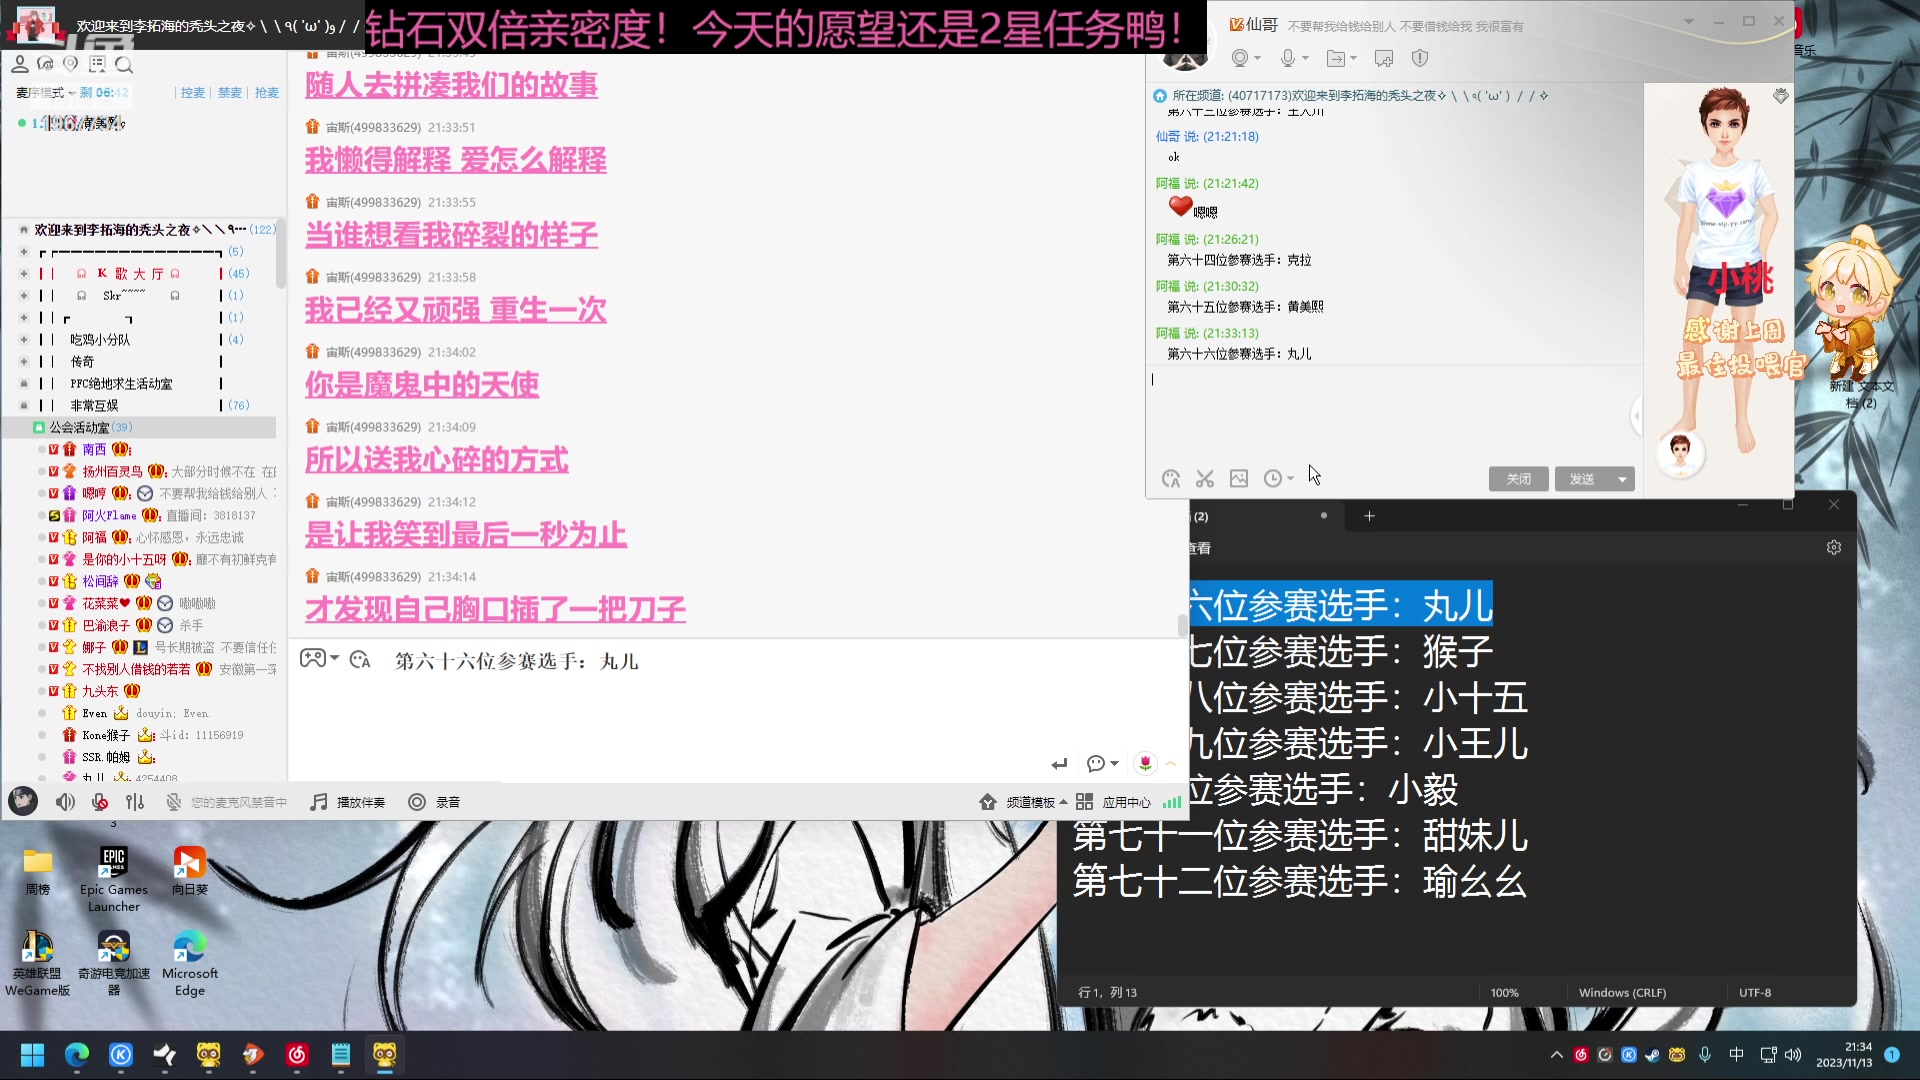Image resolution: width=1920 pixels, height=1080 pixels.
Task: Toggle the status dot beside Kone猴子
Action: click(x=42, y=735)
